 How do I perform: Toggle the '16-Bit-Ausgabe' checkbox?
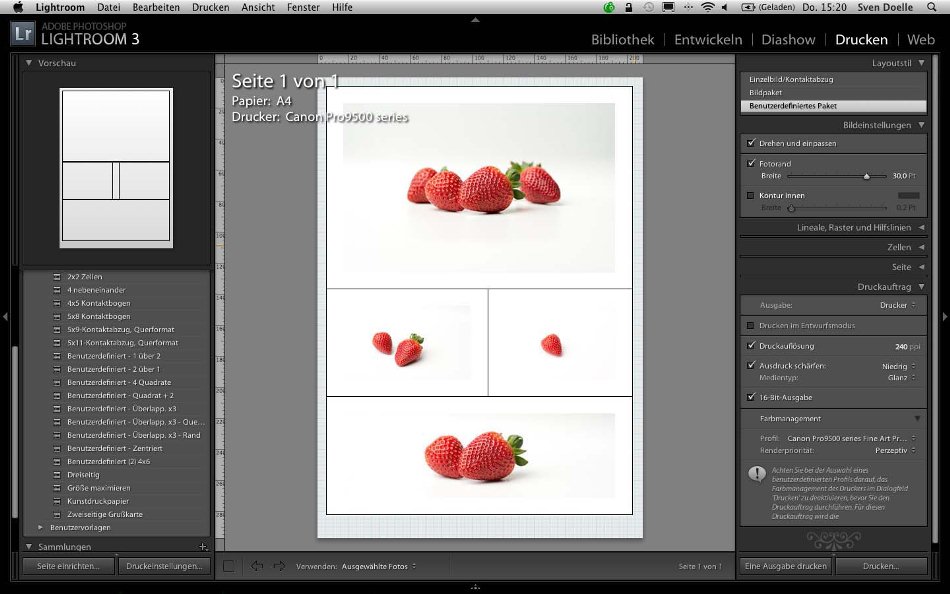pos(751,397)
